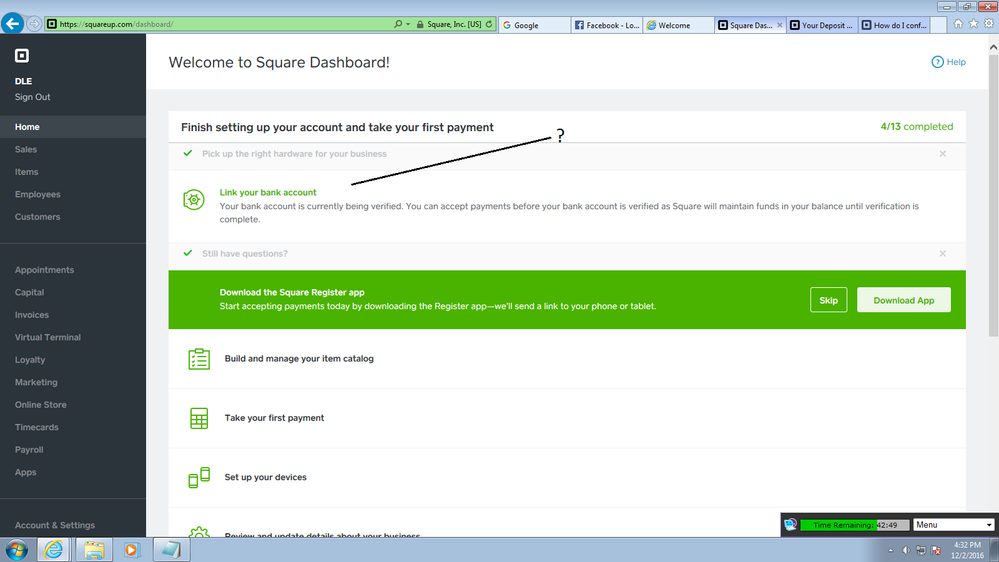Click the security lock icon in address bar
The height and width of the screenshot is (562, 999).
420,24
